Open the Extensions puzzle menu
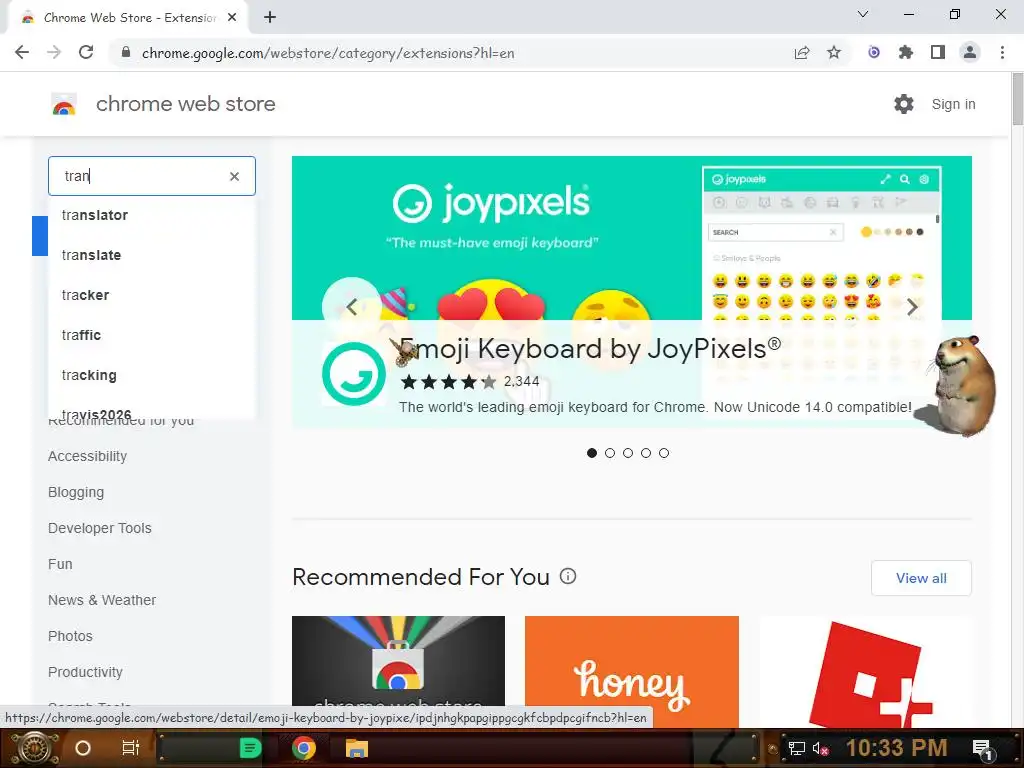1024x768 pixels. [906, 53]
